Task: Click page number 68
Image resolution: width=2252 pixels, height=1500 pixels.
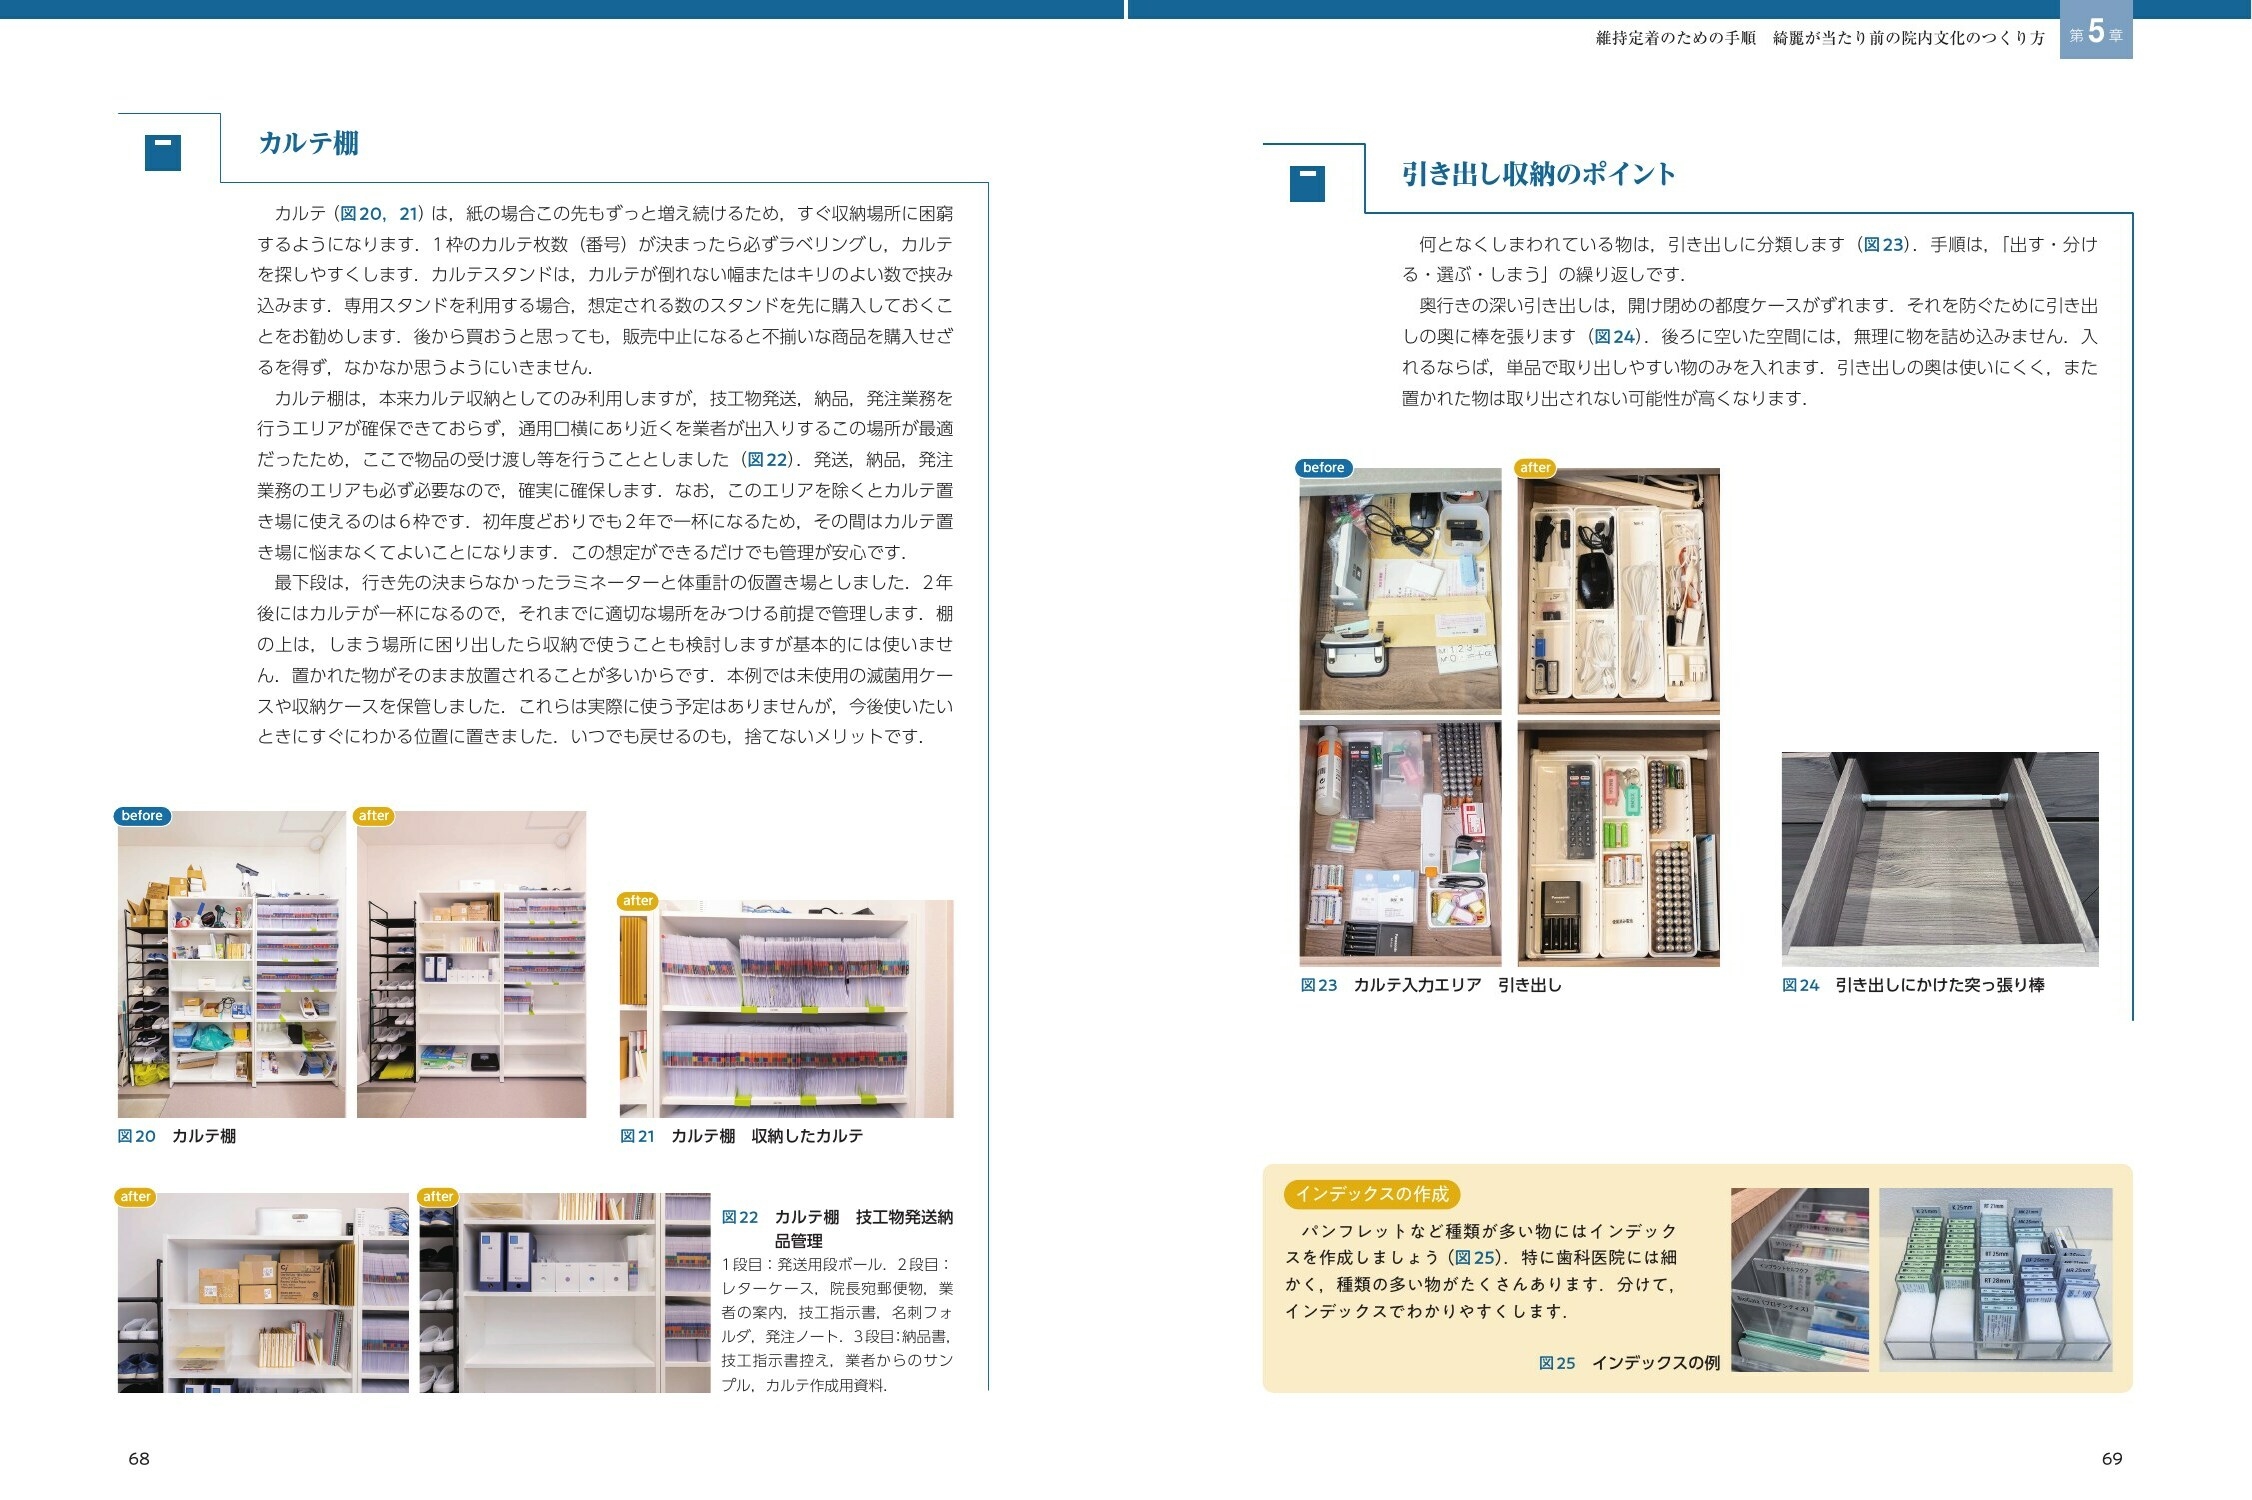Action: coord(139,1458)
